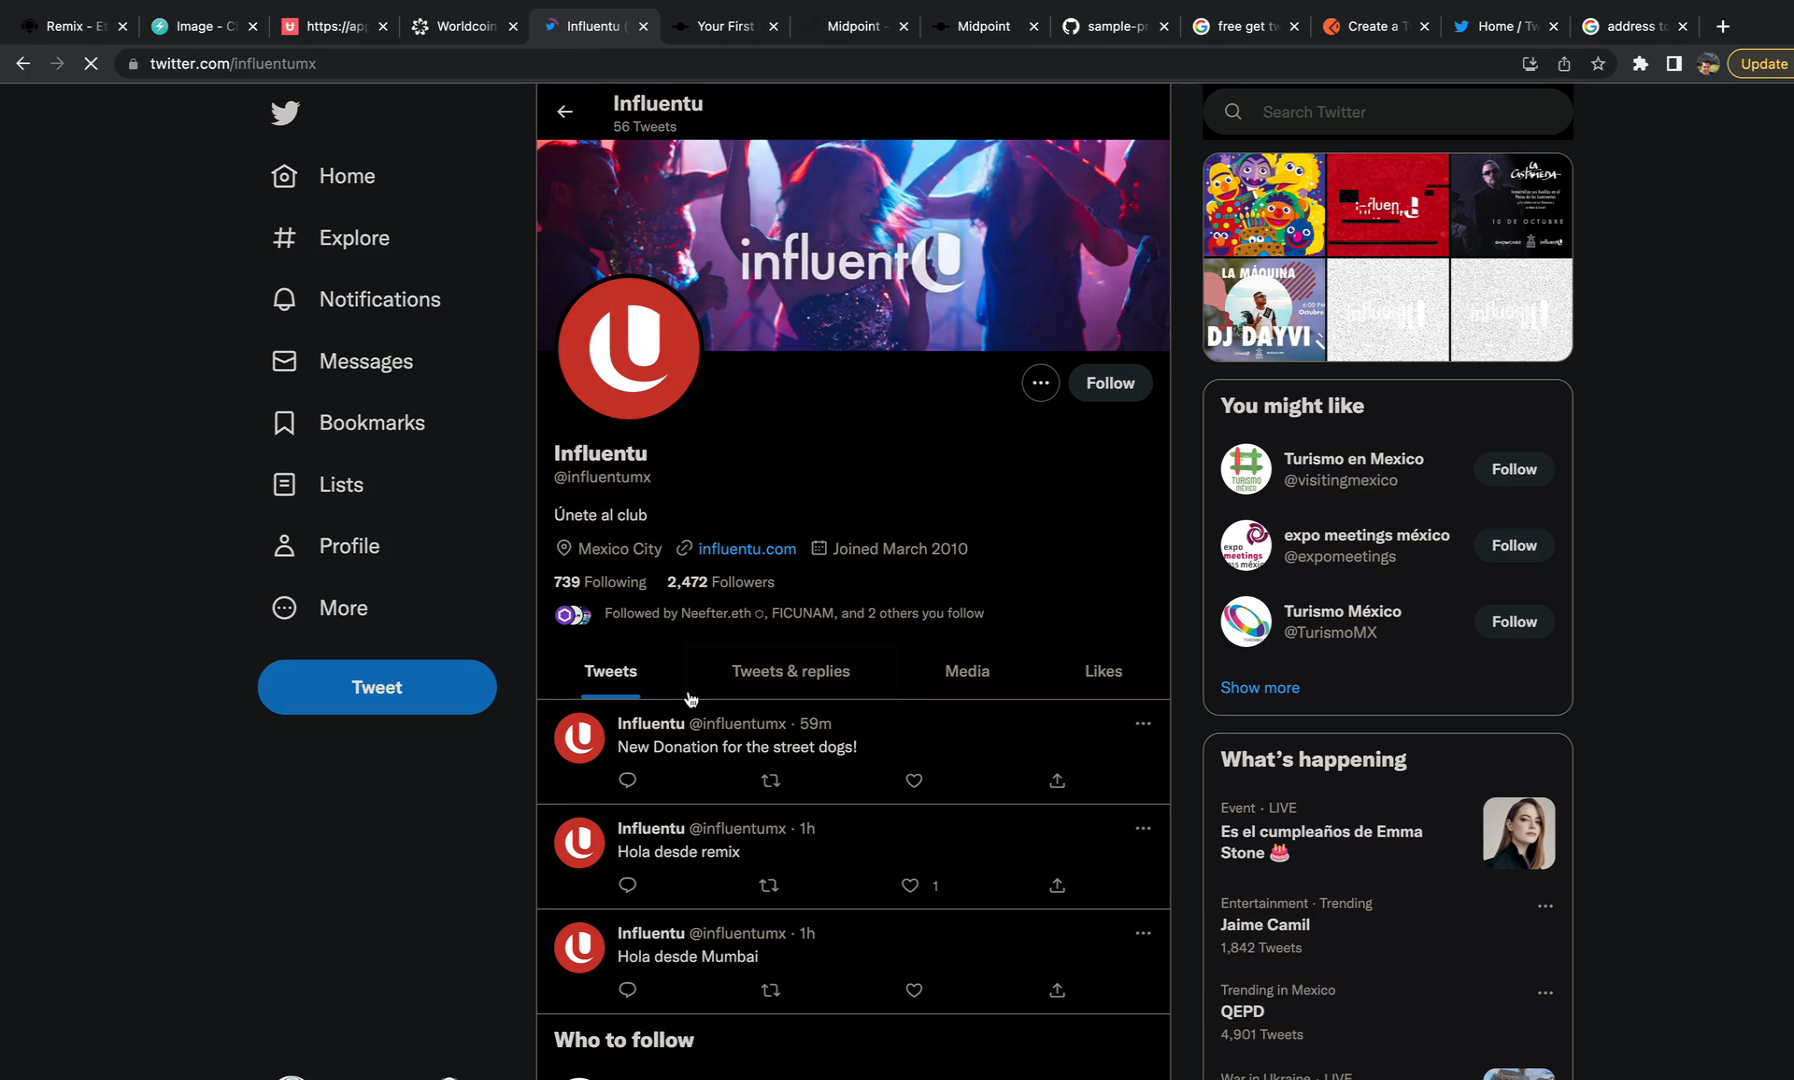This screenshot has width=1794, height=1080.
Task: Select the Tweets tab
Action: click(x=610, y=671)
